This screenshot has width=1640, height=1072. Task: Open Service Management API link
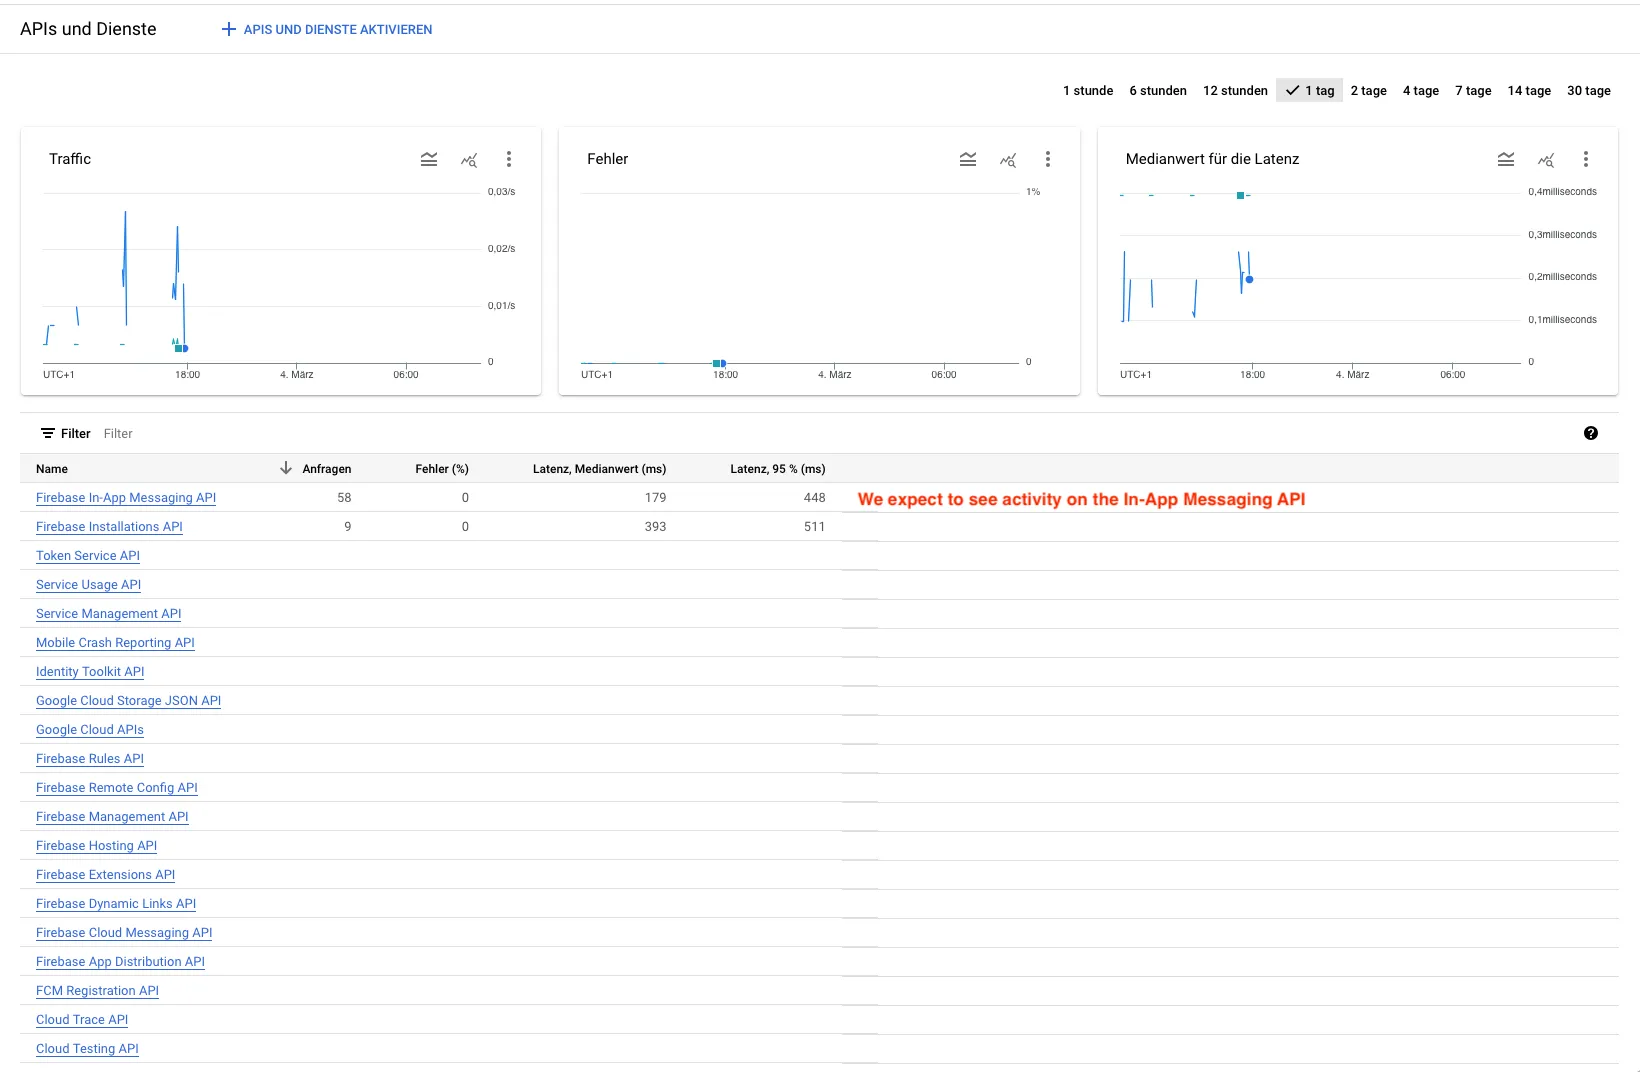click(109, 613)
